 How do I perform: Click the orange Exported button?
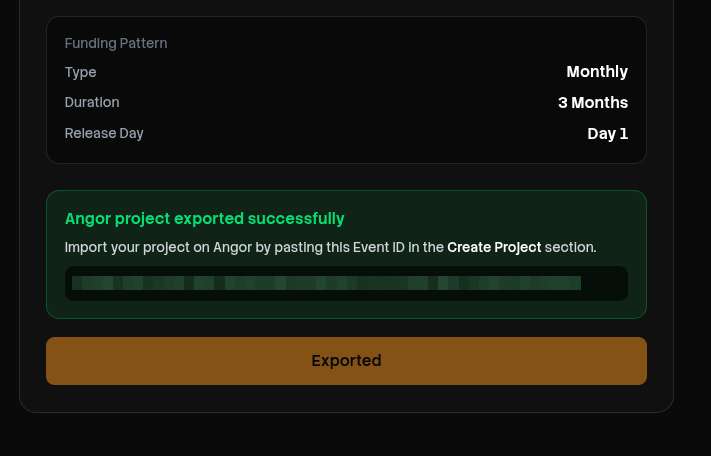[x=346, y=361]
